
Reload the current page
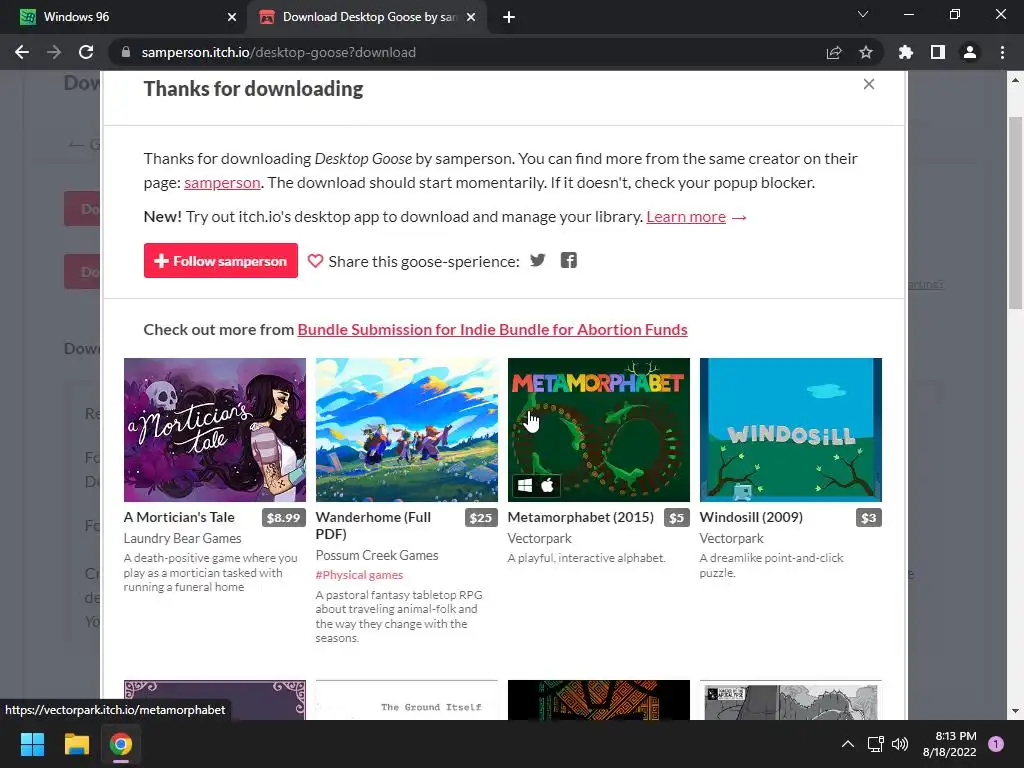(x=86, y=52)
